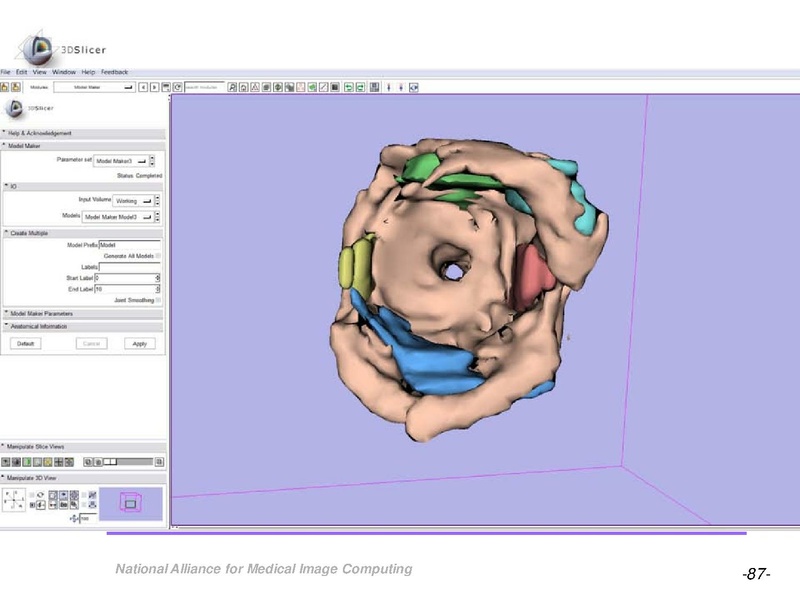Open the File menu
Screen dimensions: 800x600
click(x=5, y=72)
